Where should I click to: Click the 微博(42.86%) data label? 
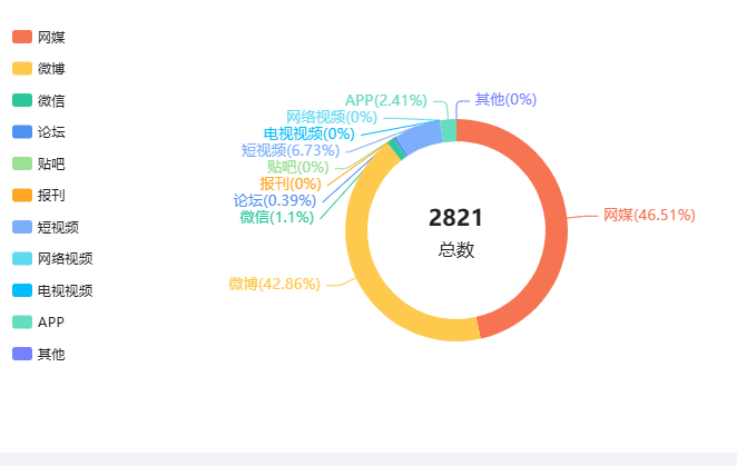point(274,283)
